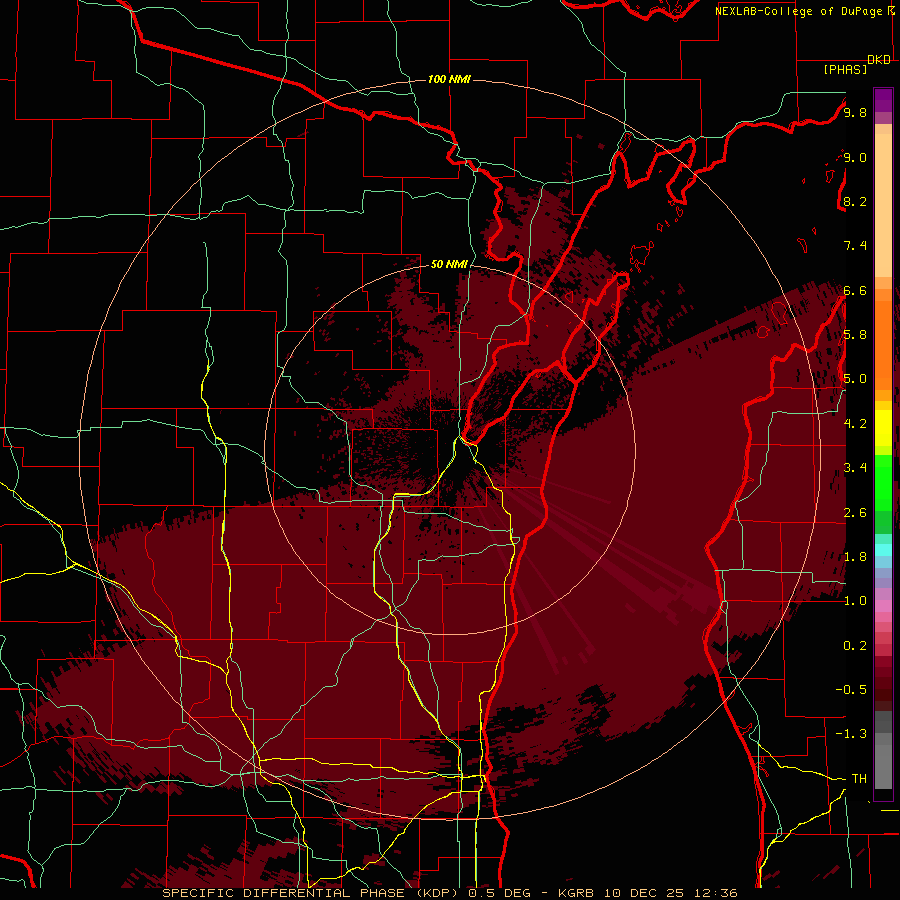Click the 8.2 value on the color scale
900x900 pixels.
click(855, 201)
